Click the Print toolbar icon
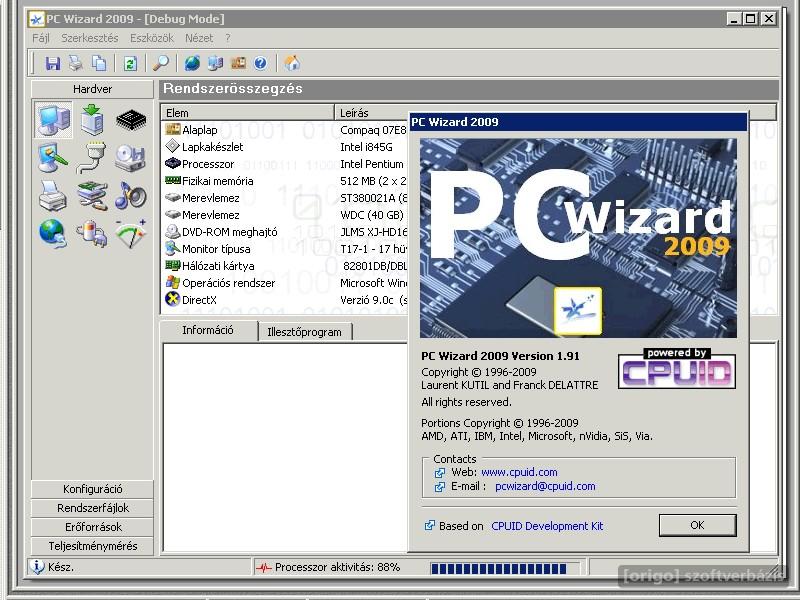 76,63
